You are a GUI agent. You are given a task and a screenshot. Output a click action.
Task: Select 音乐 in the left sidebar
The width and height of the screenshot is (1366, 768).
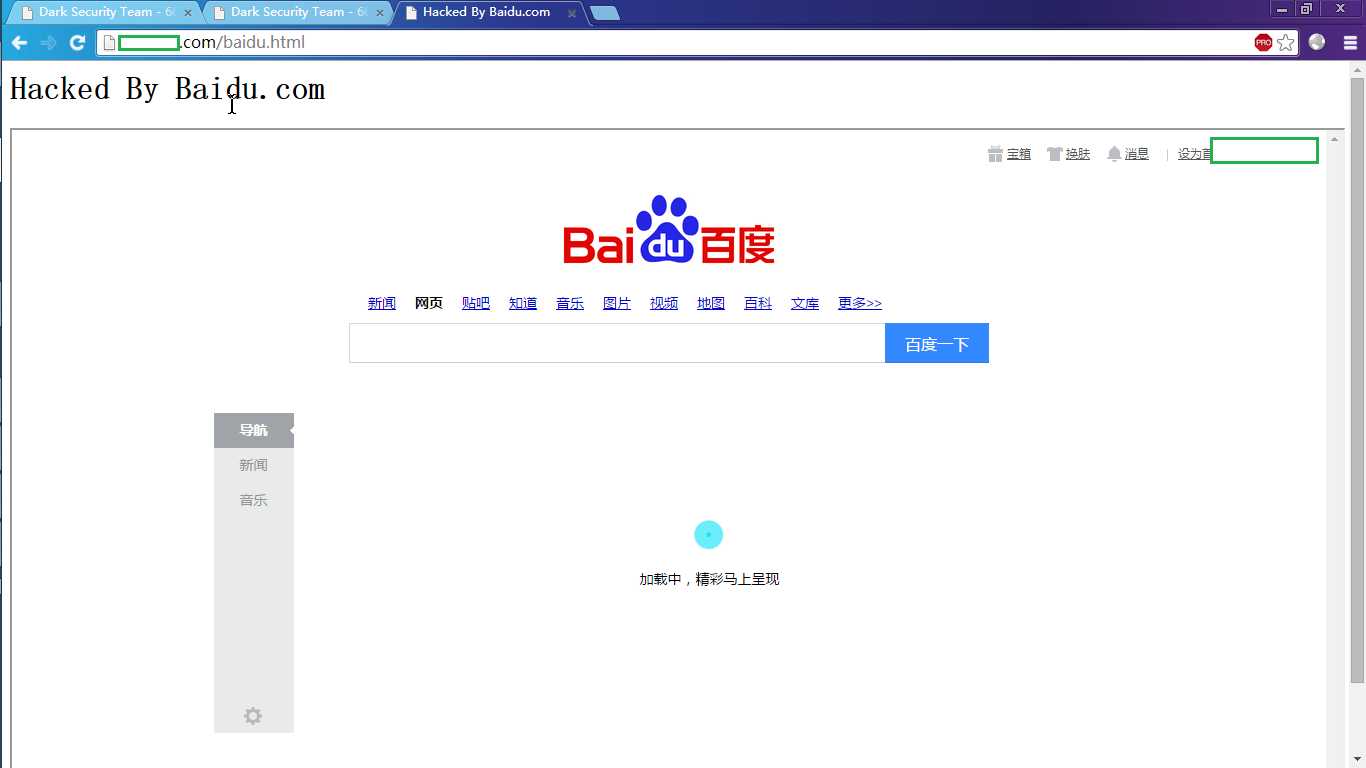tap(254, 500)
